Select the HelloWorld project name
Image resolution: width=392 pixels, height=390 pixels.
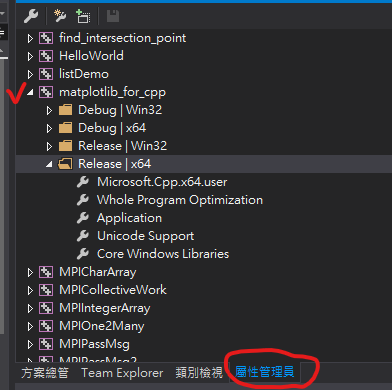(91, 56)
